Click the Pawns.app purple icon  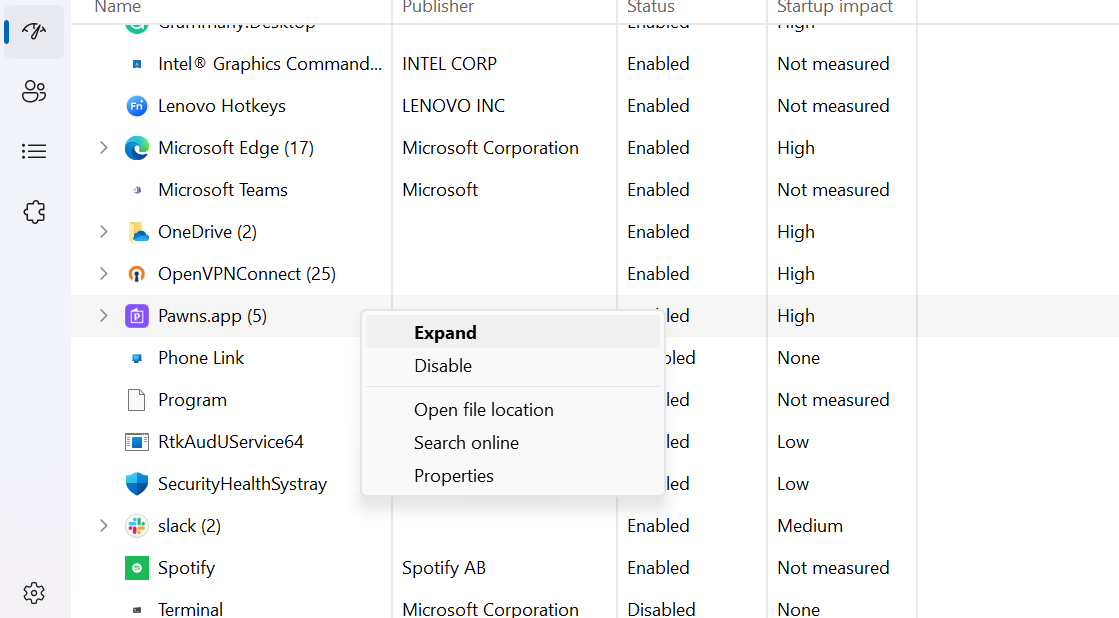(x=137, y=316)
